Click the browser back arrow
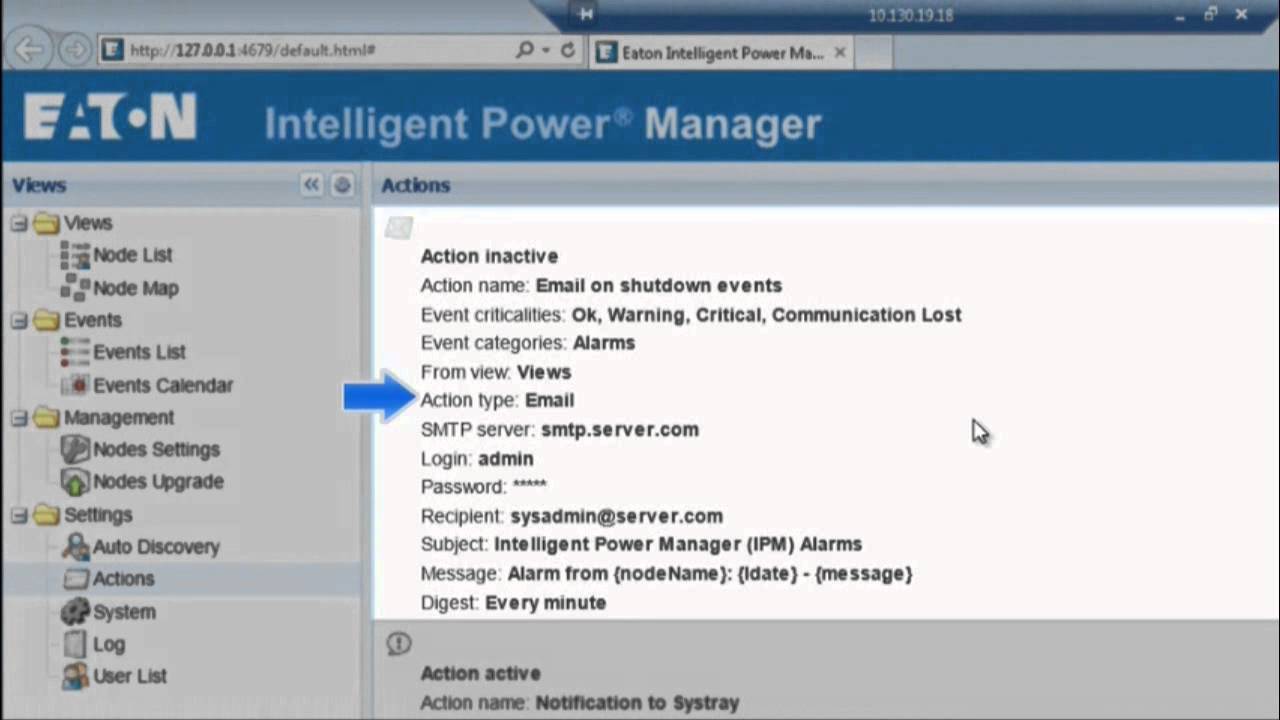Viewport: 1280px width, 720px height. point(30,49)
